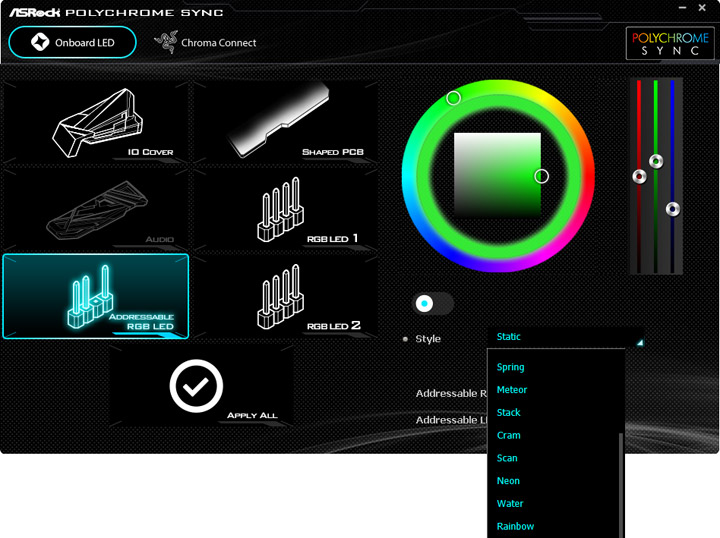This screenshot has width=720, height=538.
Task: Click the green channel slider knob
Action: 656,161
